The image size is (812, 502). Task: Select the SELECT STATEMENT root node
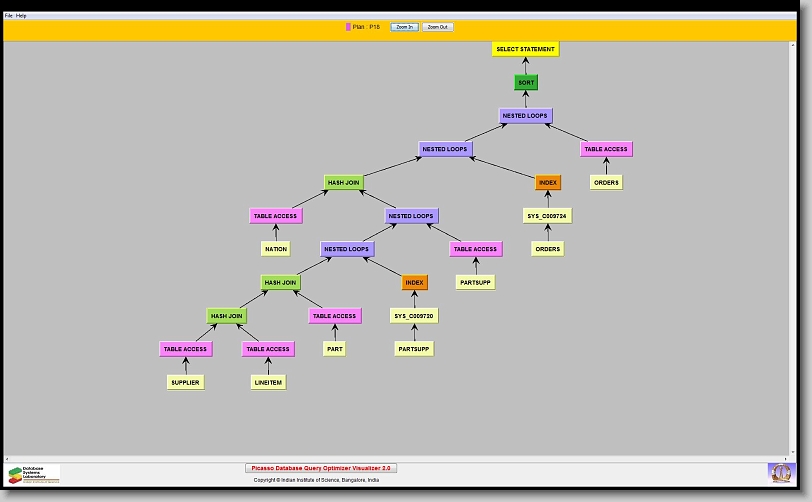coord(525,49)
